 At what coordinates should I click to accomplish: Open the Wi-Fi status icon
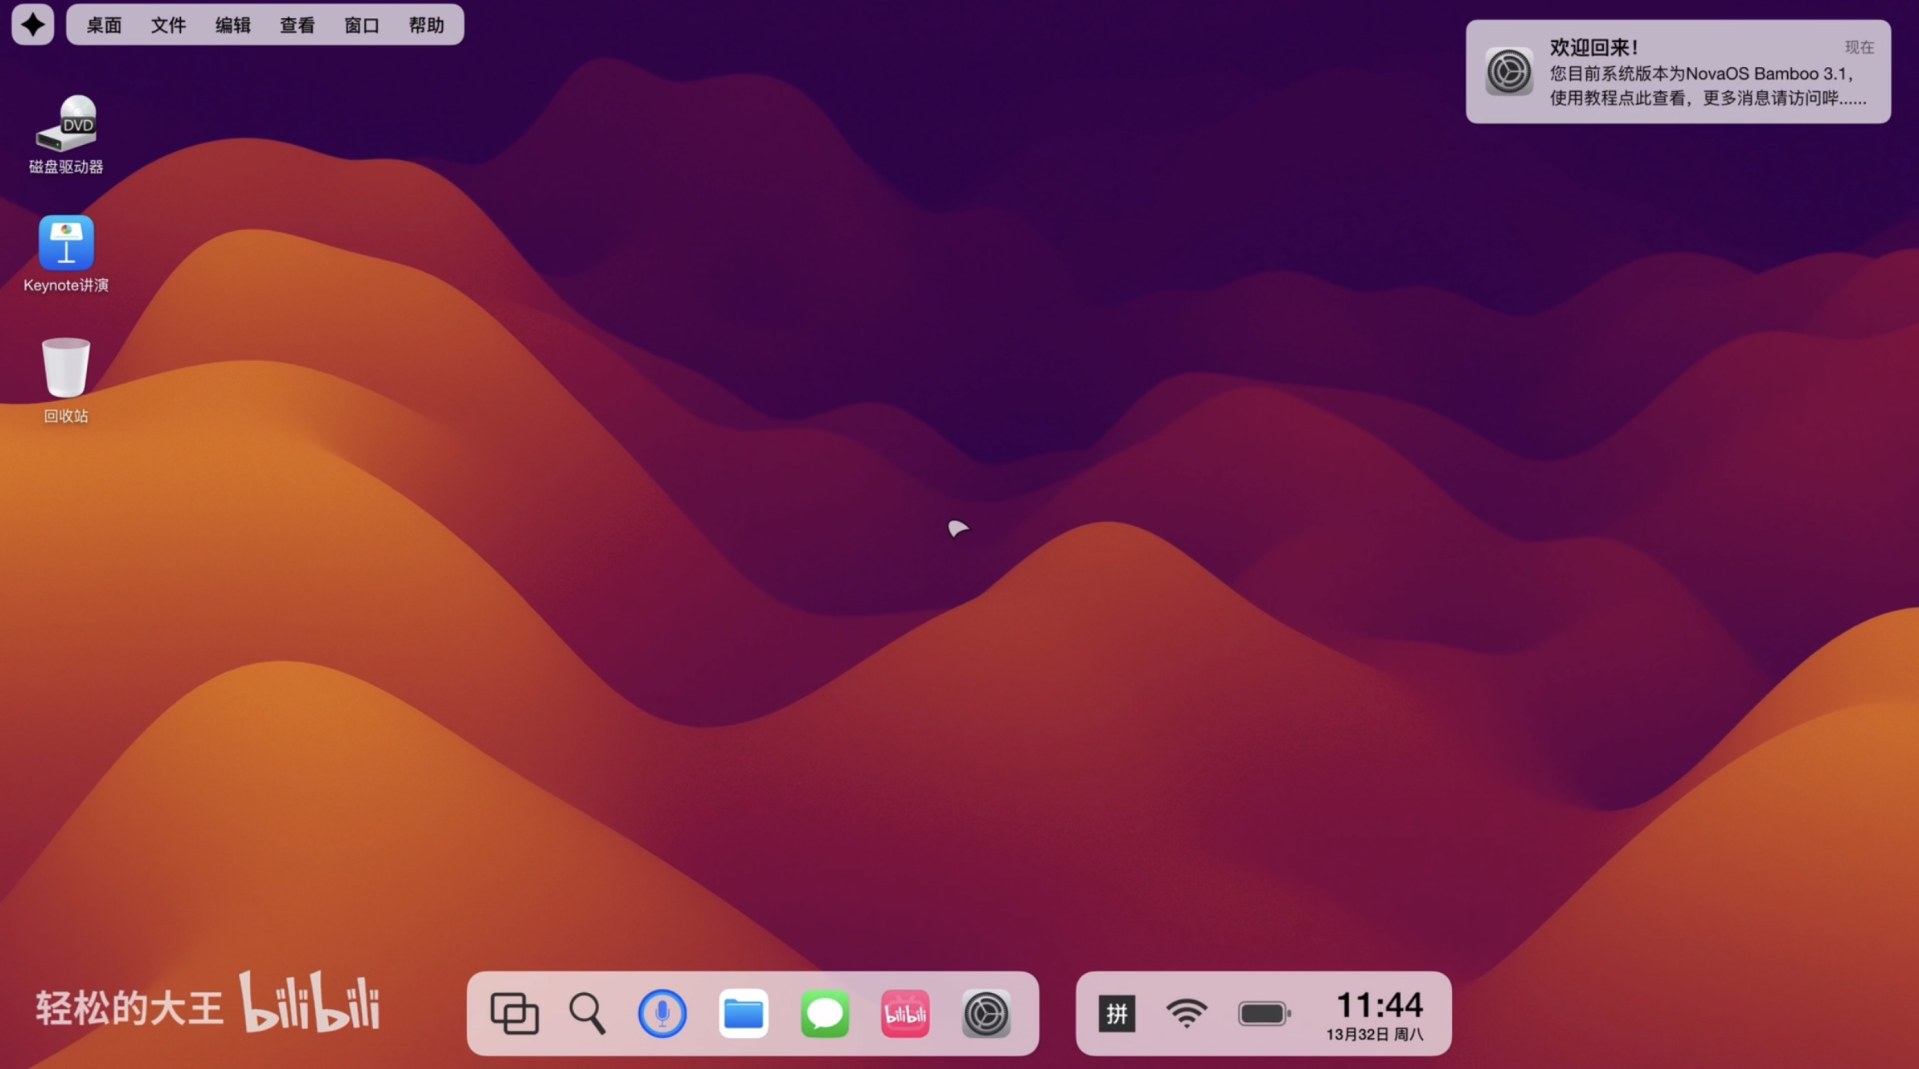(1186, 1013)
